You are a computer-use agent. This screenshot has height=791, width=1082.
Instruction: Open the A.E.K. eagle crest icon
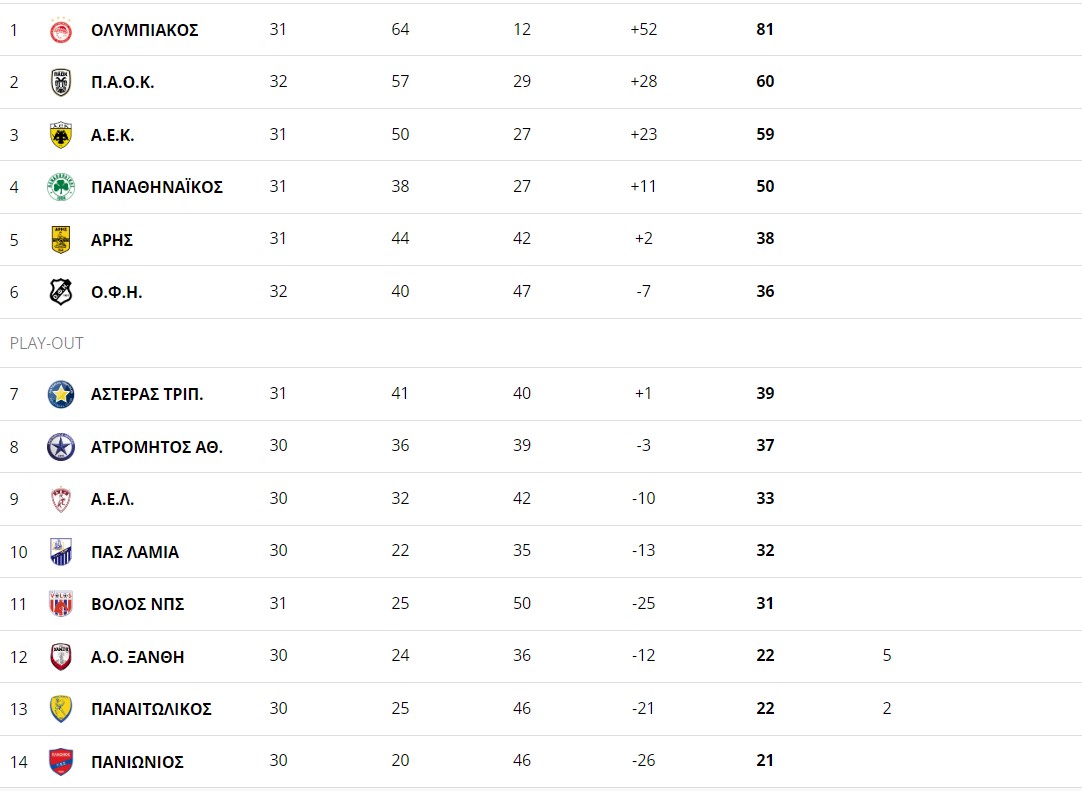pos(61,135)
